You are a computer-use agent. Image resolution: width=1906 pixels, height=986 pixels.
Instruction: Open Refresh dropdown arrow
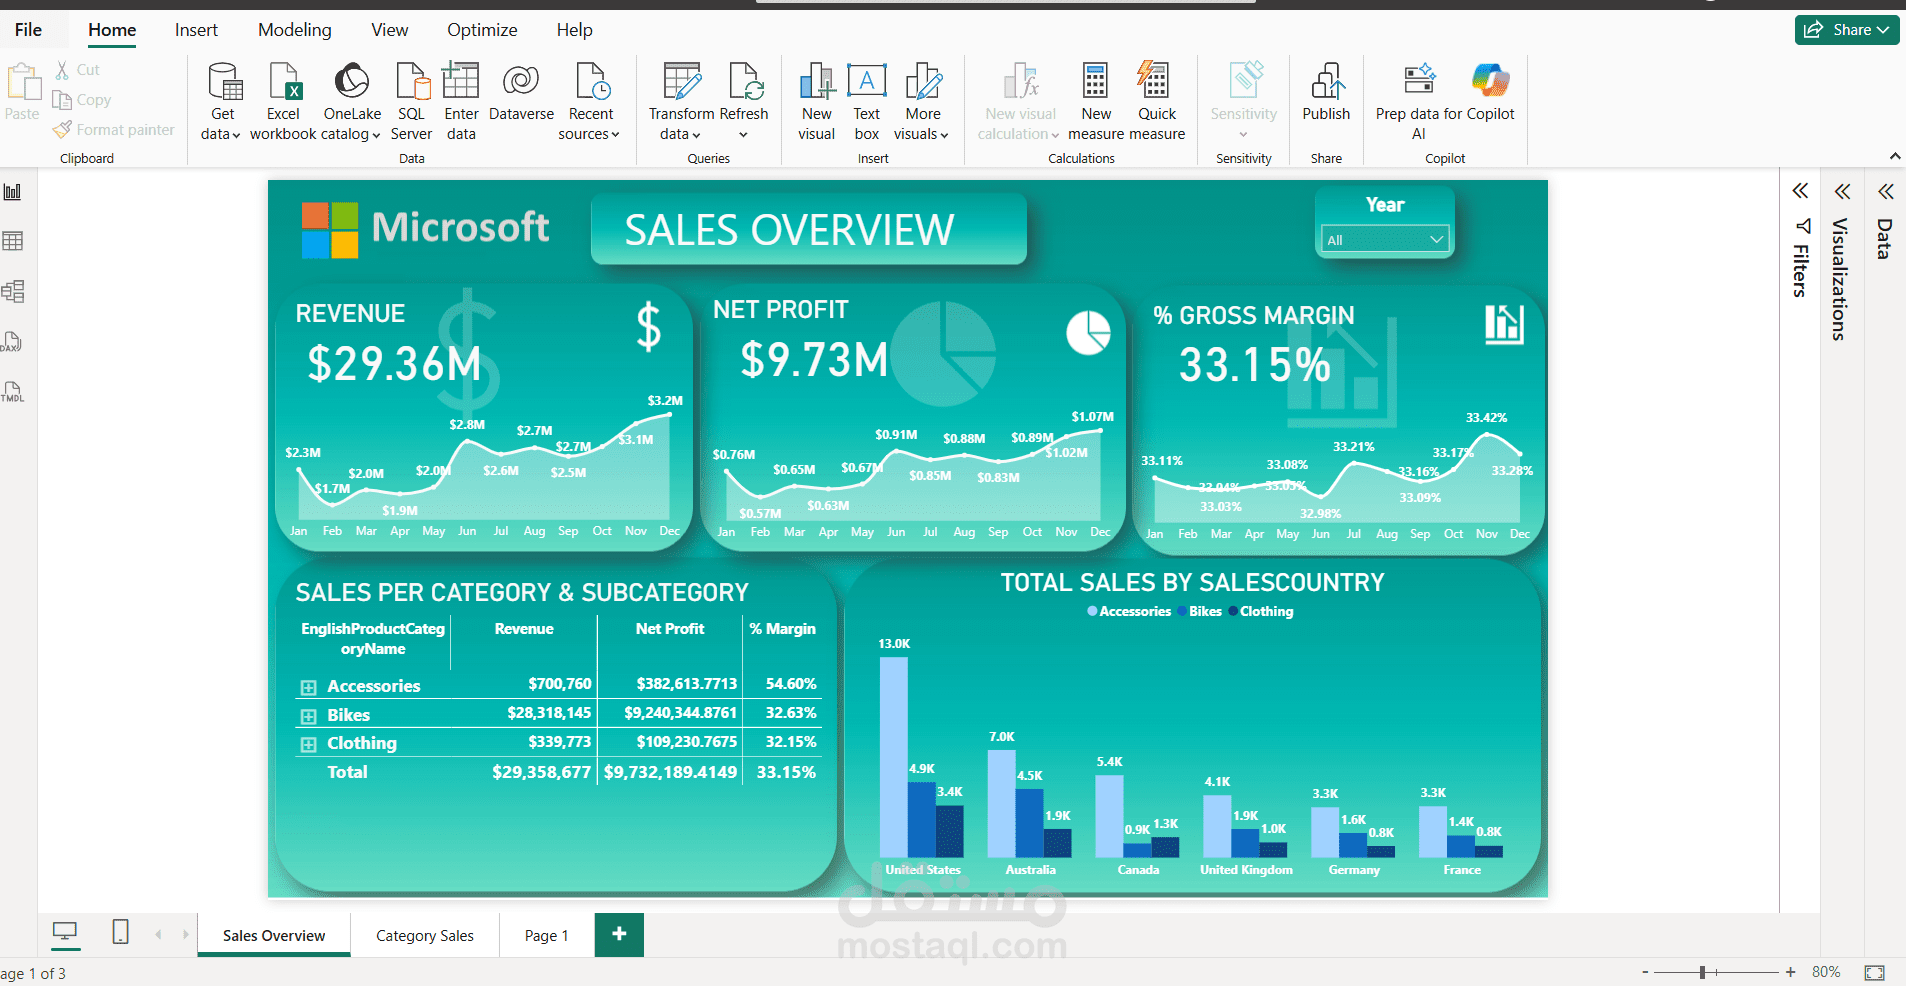pos(743,135)
